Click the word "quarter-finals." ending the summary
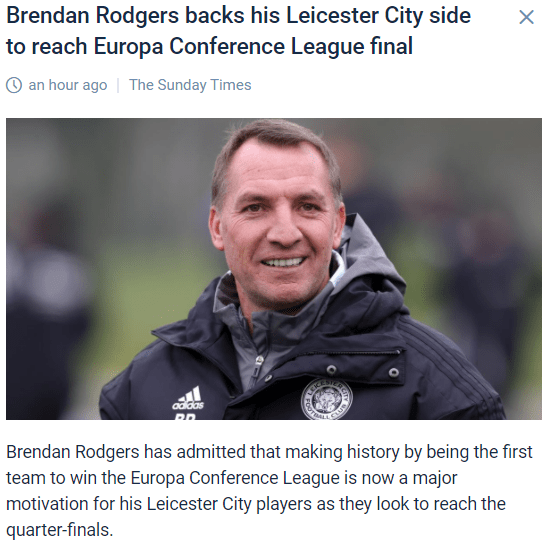The image size is (547, 548). tap(60, 530)
